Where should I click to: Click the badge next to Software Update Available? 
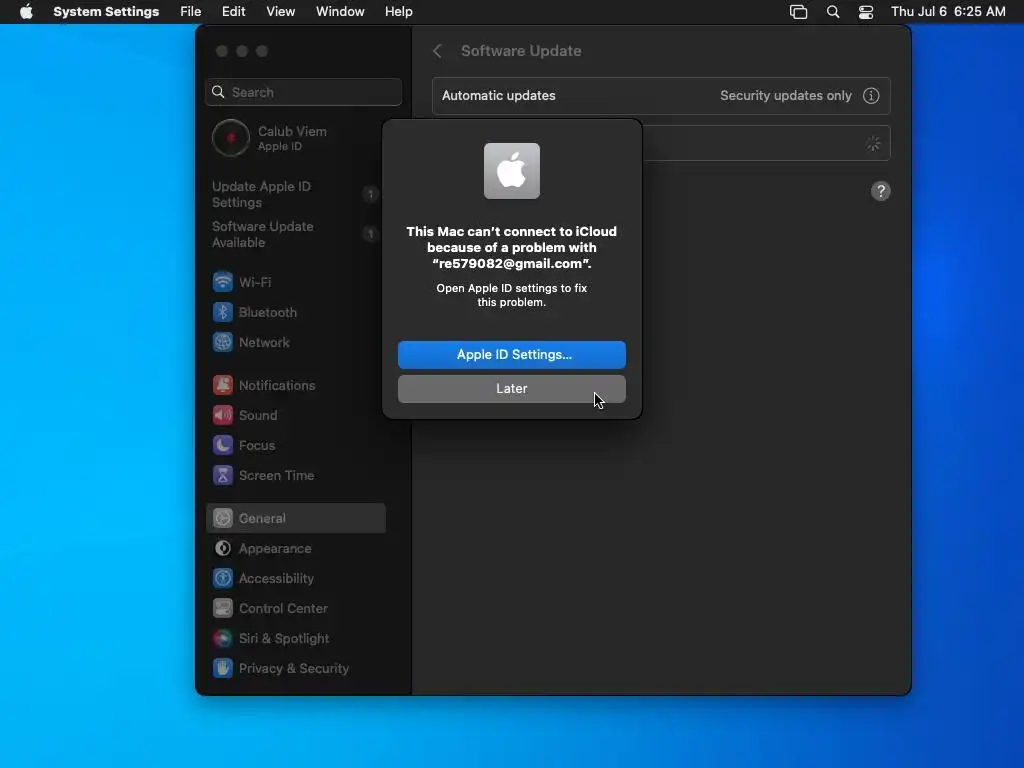pos(370,234)
